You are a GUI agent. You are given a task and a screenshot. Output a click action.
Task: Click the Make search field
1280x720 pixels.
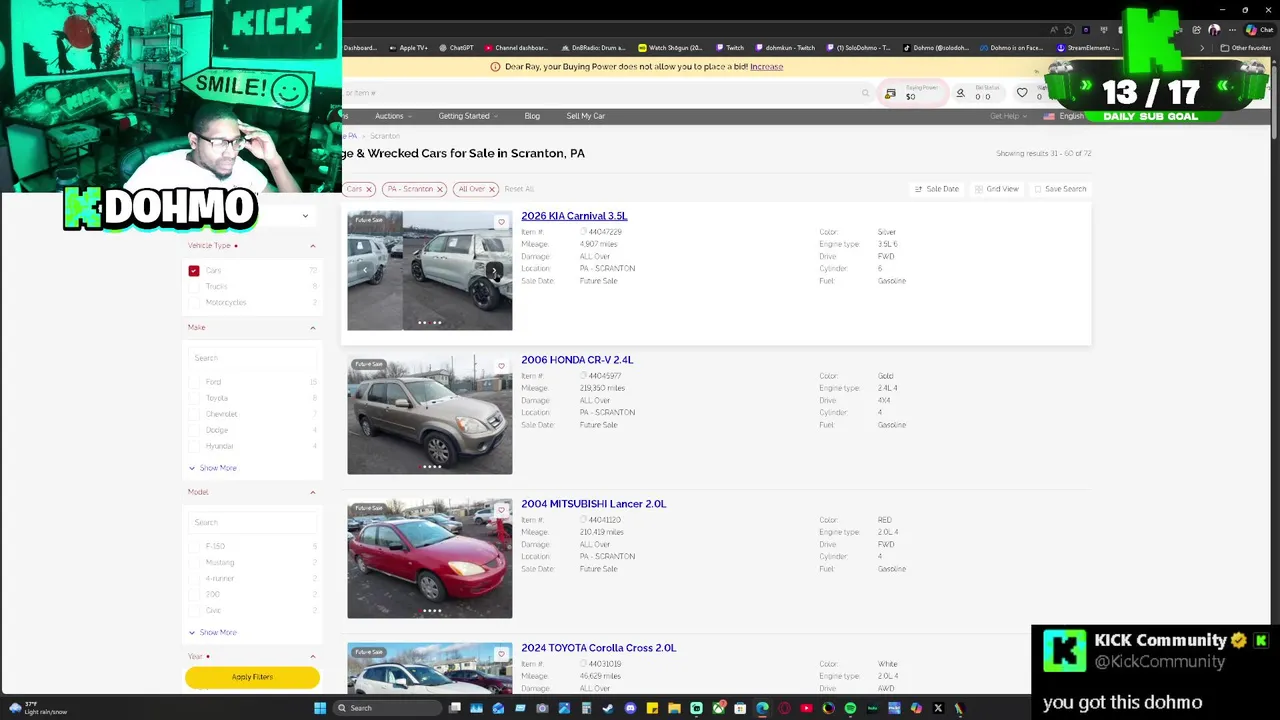coord(252,358)
